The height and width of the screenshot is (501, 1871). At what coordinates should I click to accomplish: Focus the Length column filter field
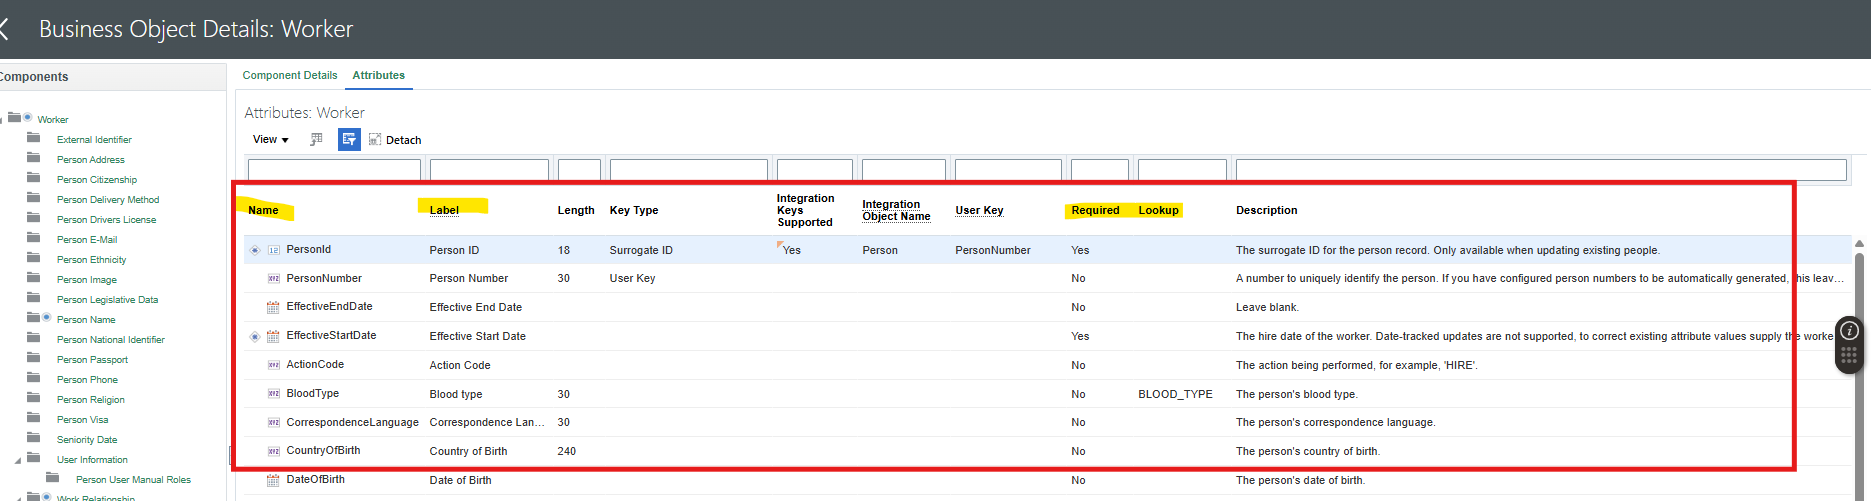tap(579, 170)
